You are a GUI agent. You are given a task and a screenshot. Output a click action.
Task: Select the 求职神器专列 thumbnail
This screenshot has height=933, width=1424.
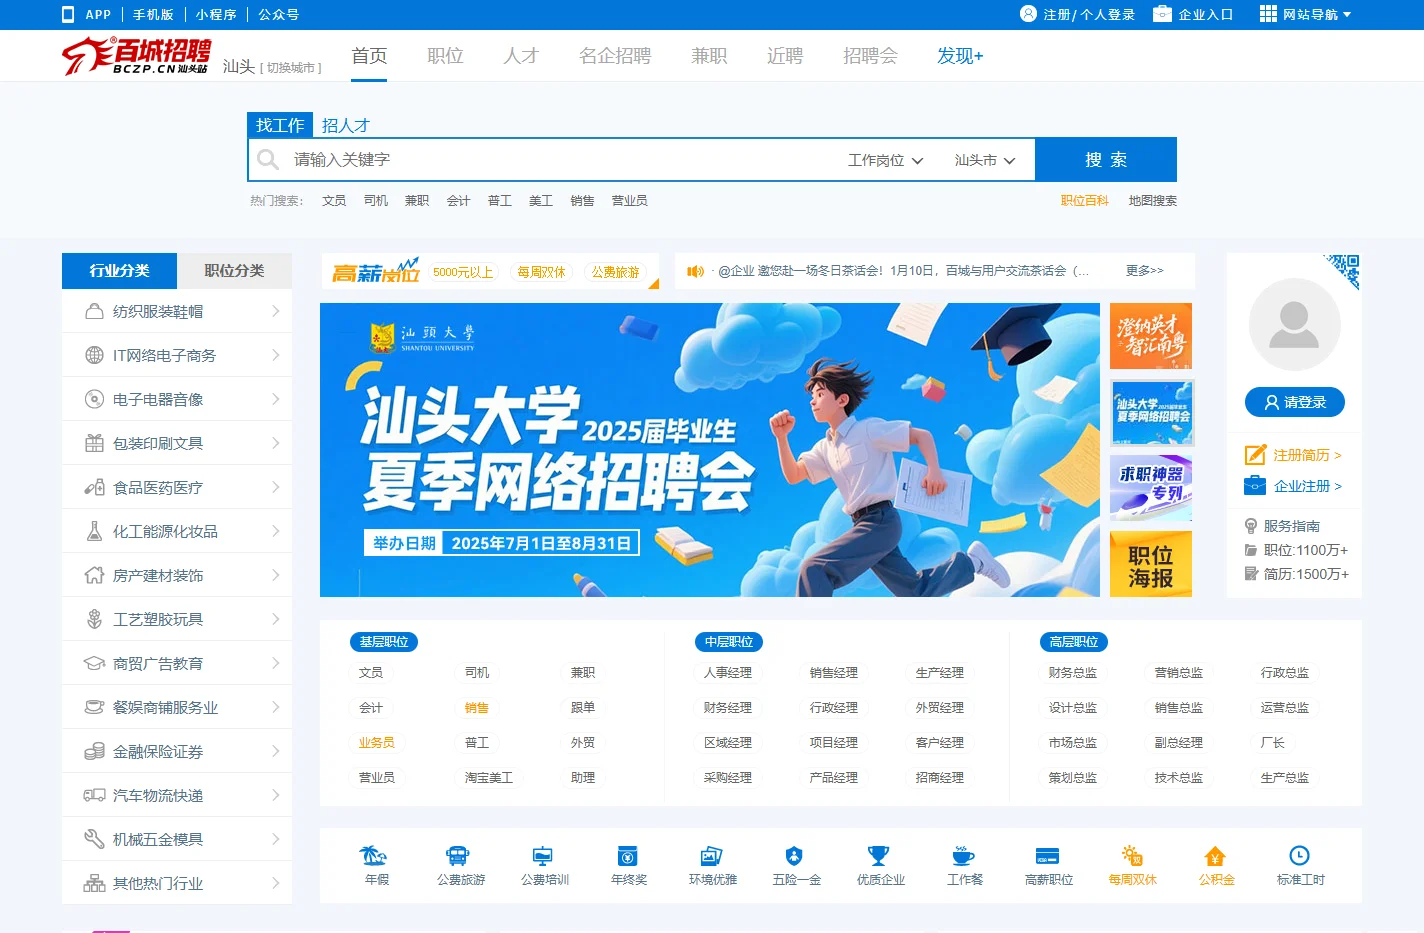1151,488
